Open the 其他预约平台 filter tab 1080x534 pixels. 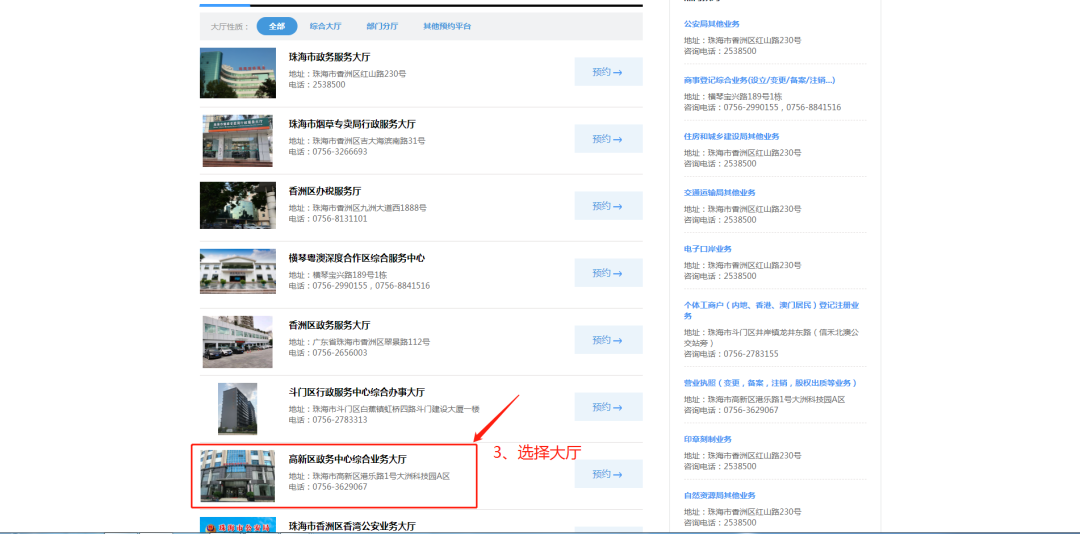(x=447, y=26)
